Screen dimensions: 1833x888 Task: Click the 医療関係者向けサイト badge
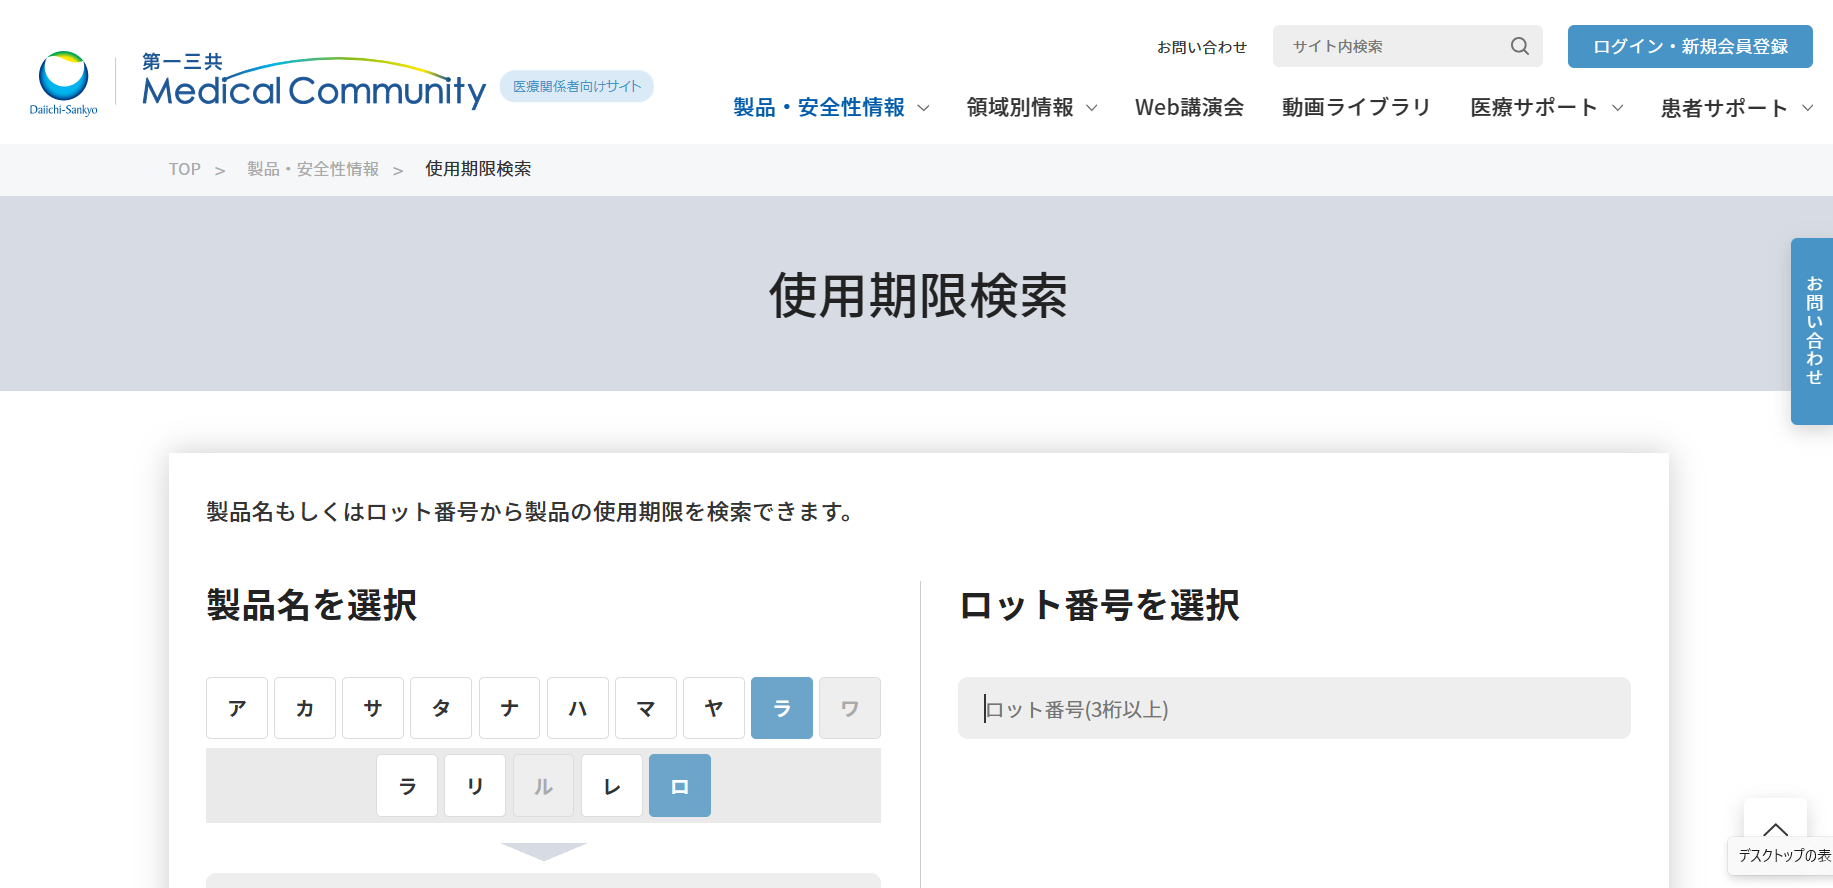pyautogui.click(x=577, y=86)
